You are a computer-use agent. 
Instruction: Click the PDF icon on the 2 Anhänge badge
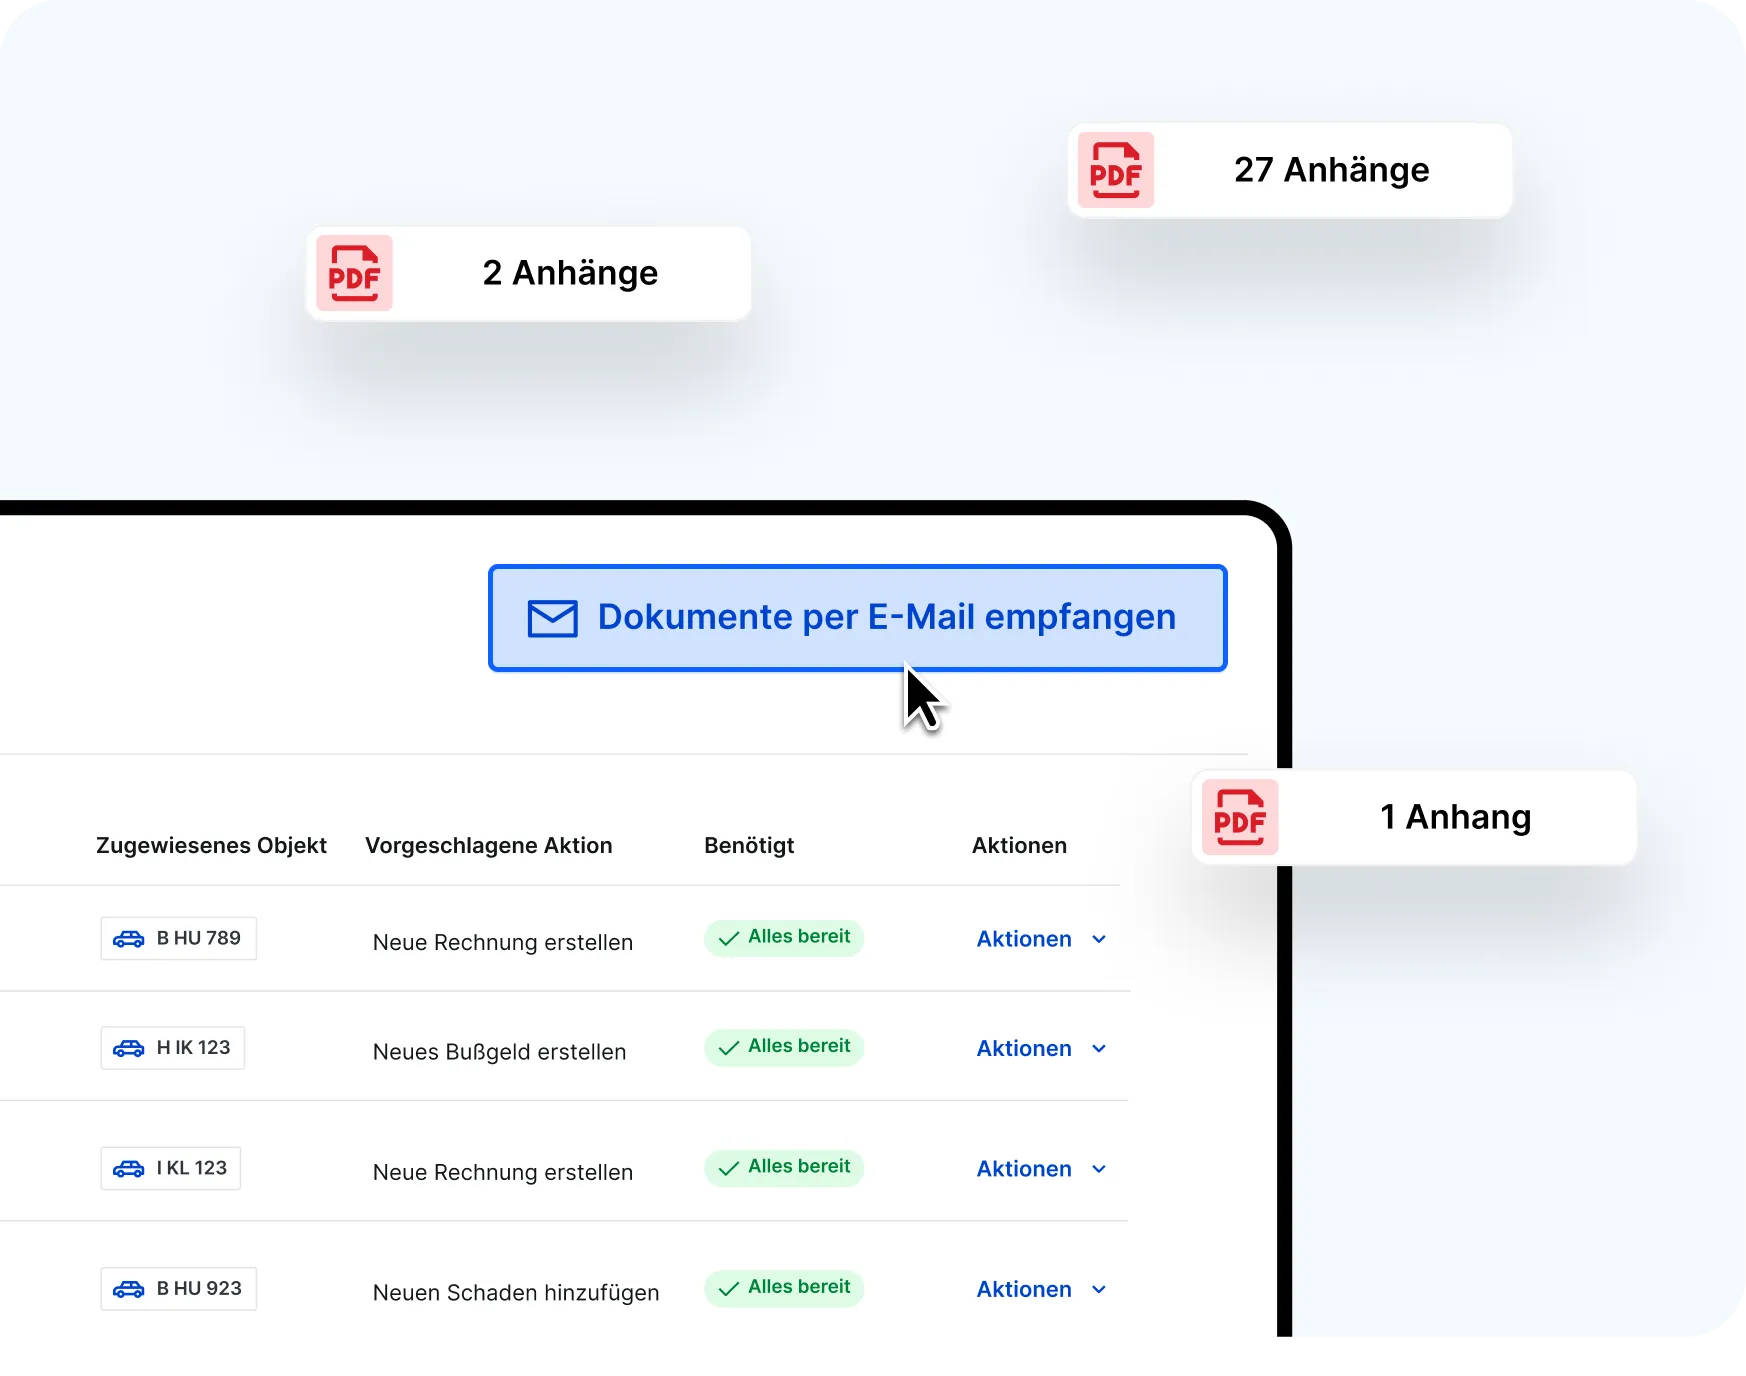point(354,272)
